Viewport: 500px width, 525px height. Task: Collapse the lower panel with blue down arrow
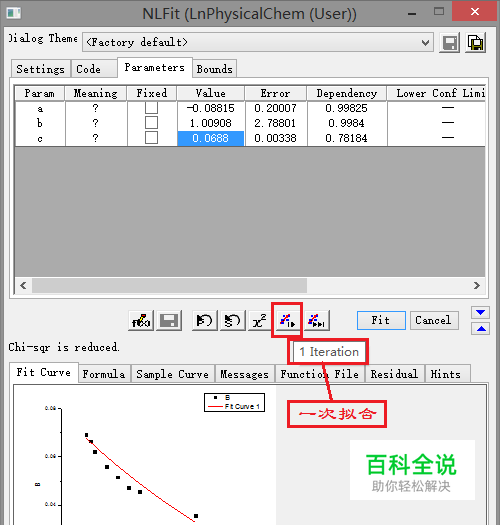point(481,312)
